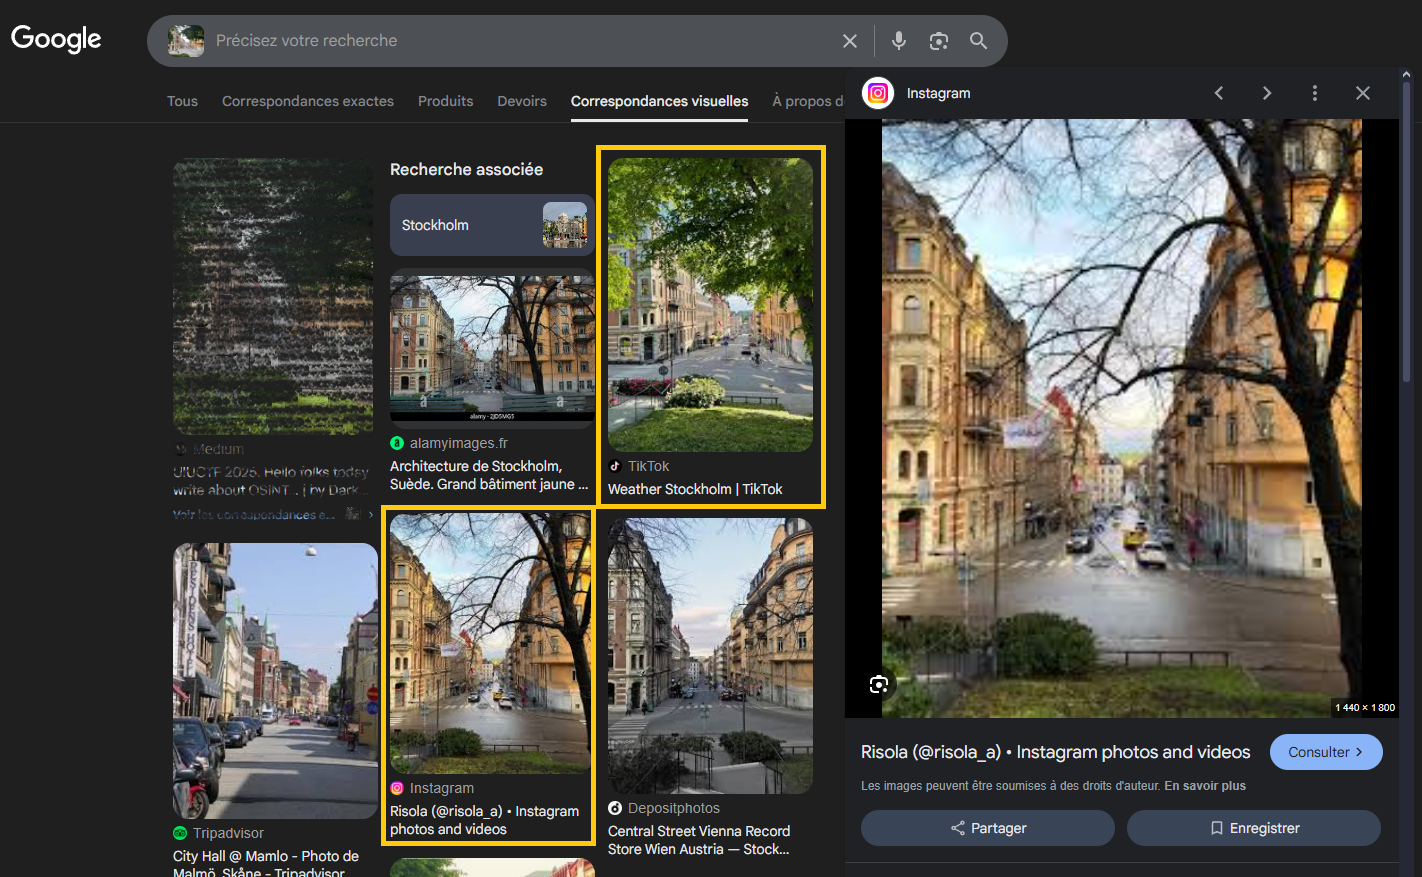The height and width of the screenshot is (877, 1422).
Task: Open 'Central Street Vienna Record Store' link
Action: click(699, 840)
